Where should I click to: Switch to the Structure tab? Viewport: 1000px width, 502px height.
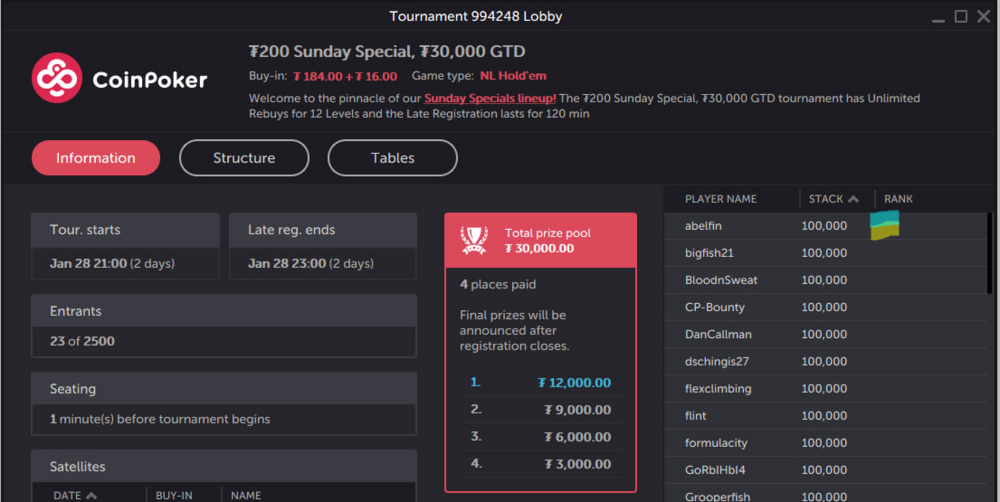pos(244,158)
